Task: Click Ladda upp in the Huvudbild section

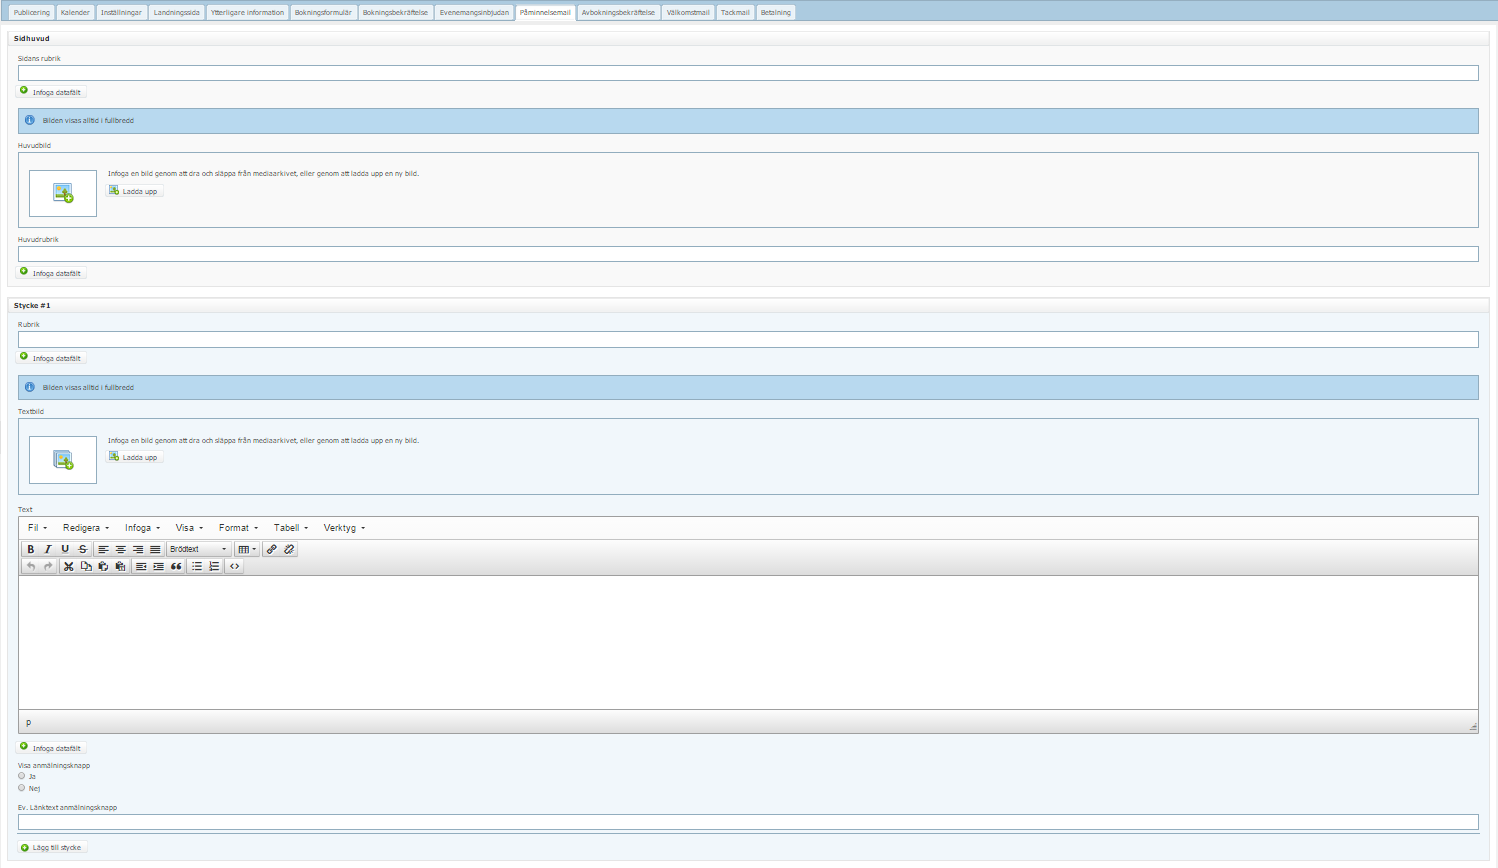Action: [134, 191]
